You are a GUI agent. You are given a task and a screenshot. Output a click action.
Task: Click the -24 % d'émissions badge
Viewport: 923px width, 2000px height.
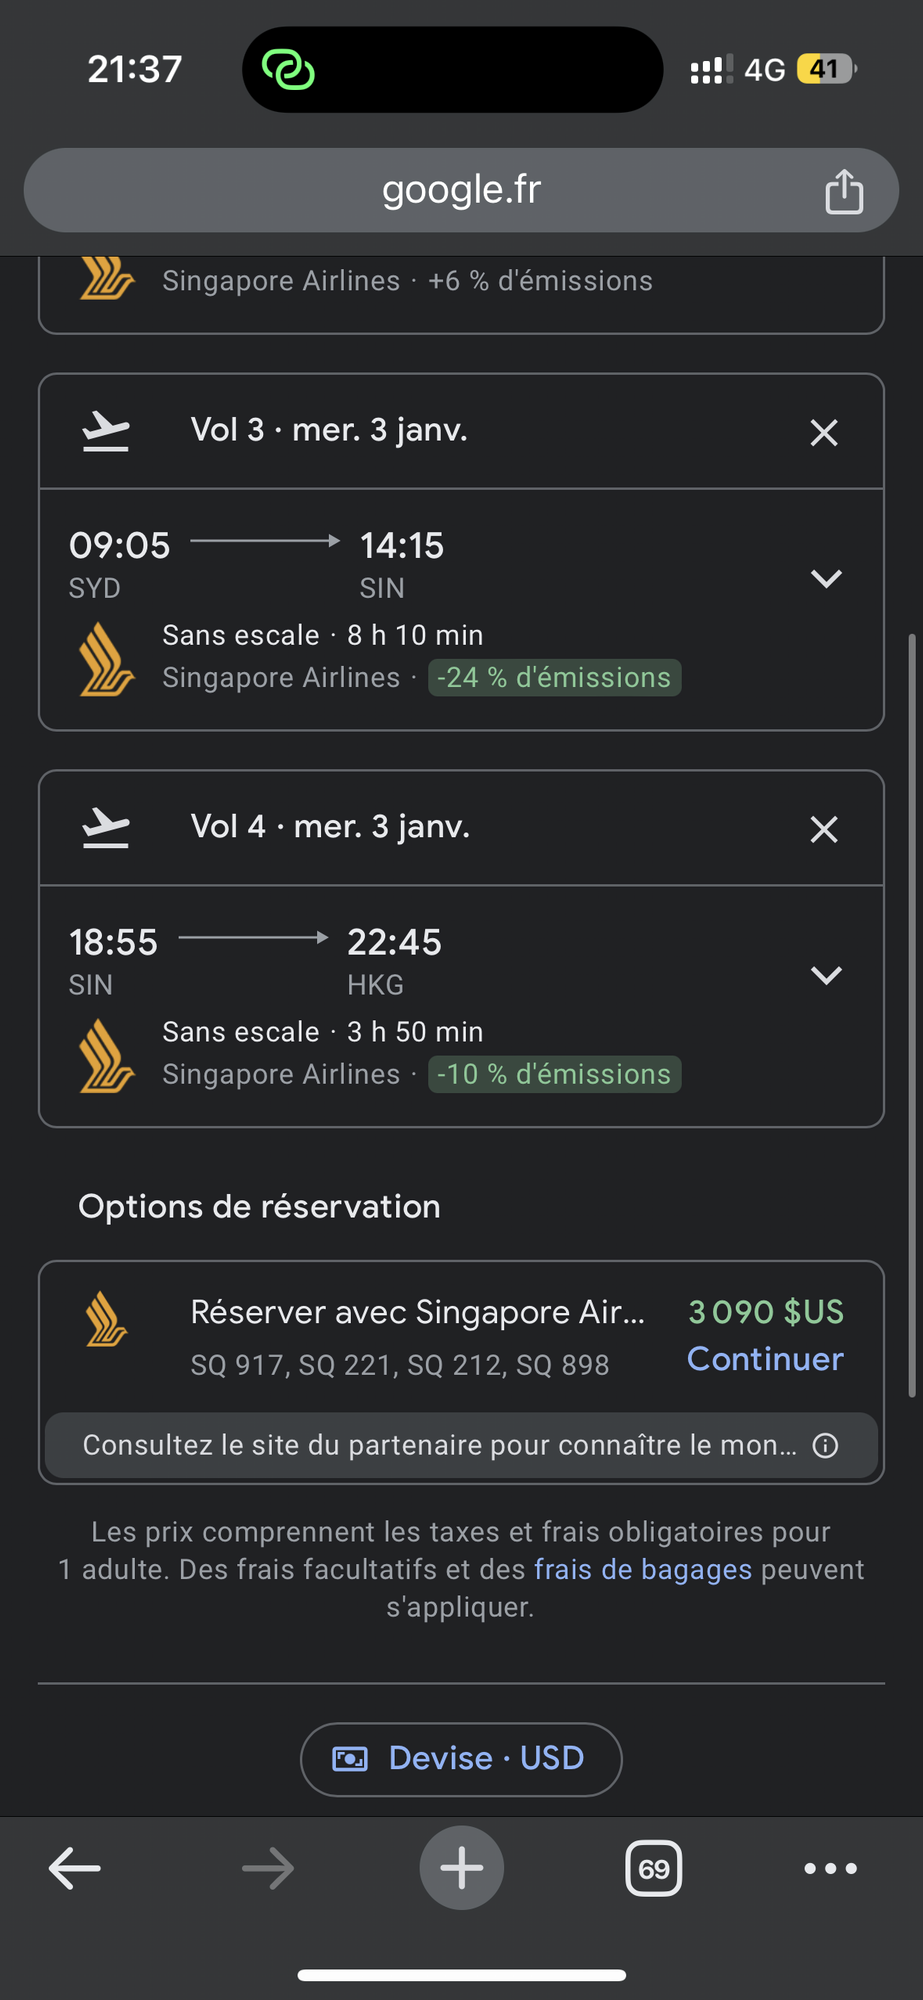click(x=555, y=677)
